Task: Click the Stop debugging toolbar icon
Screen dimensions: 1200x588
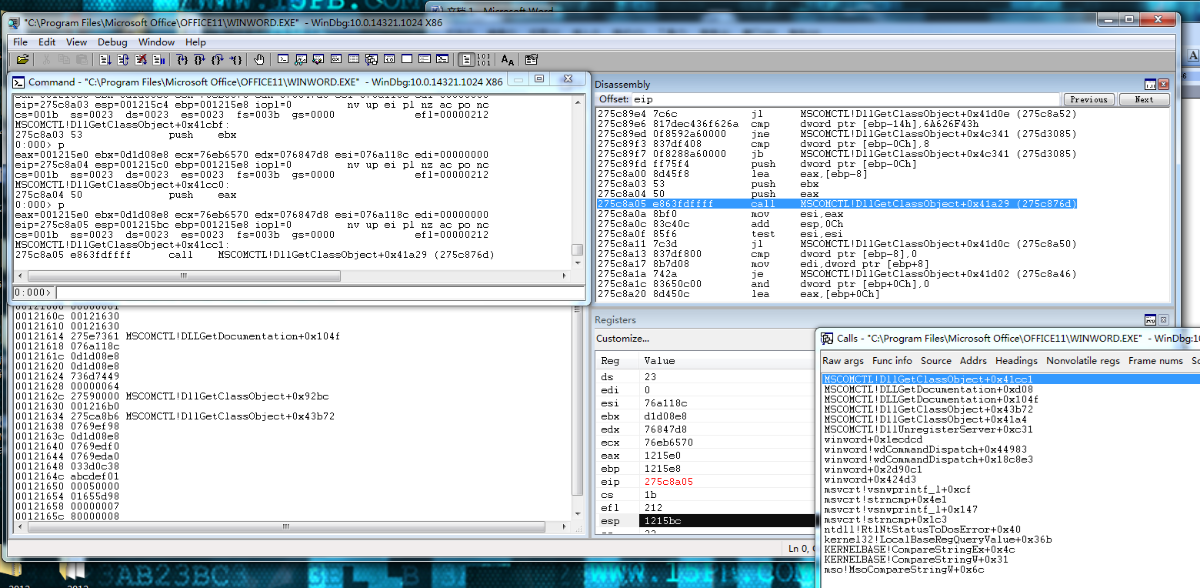Action: (141, 60)
